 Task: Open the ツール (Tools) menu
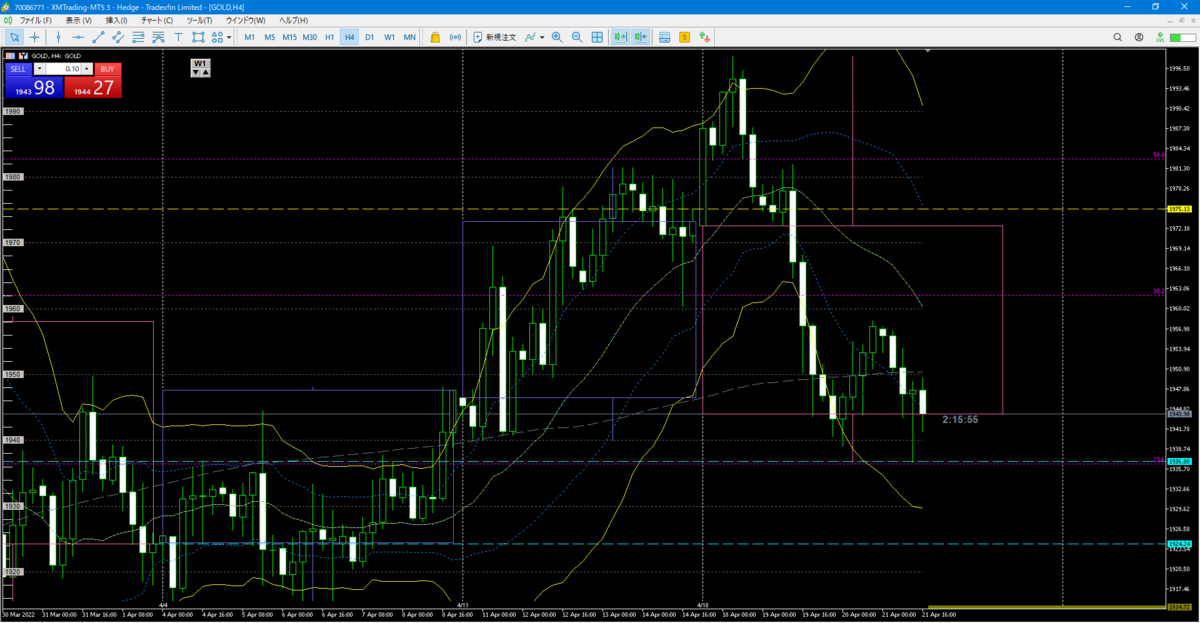tap(199, 20)
